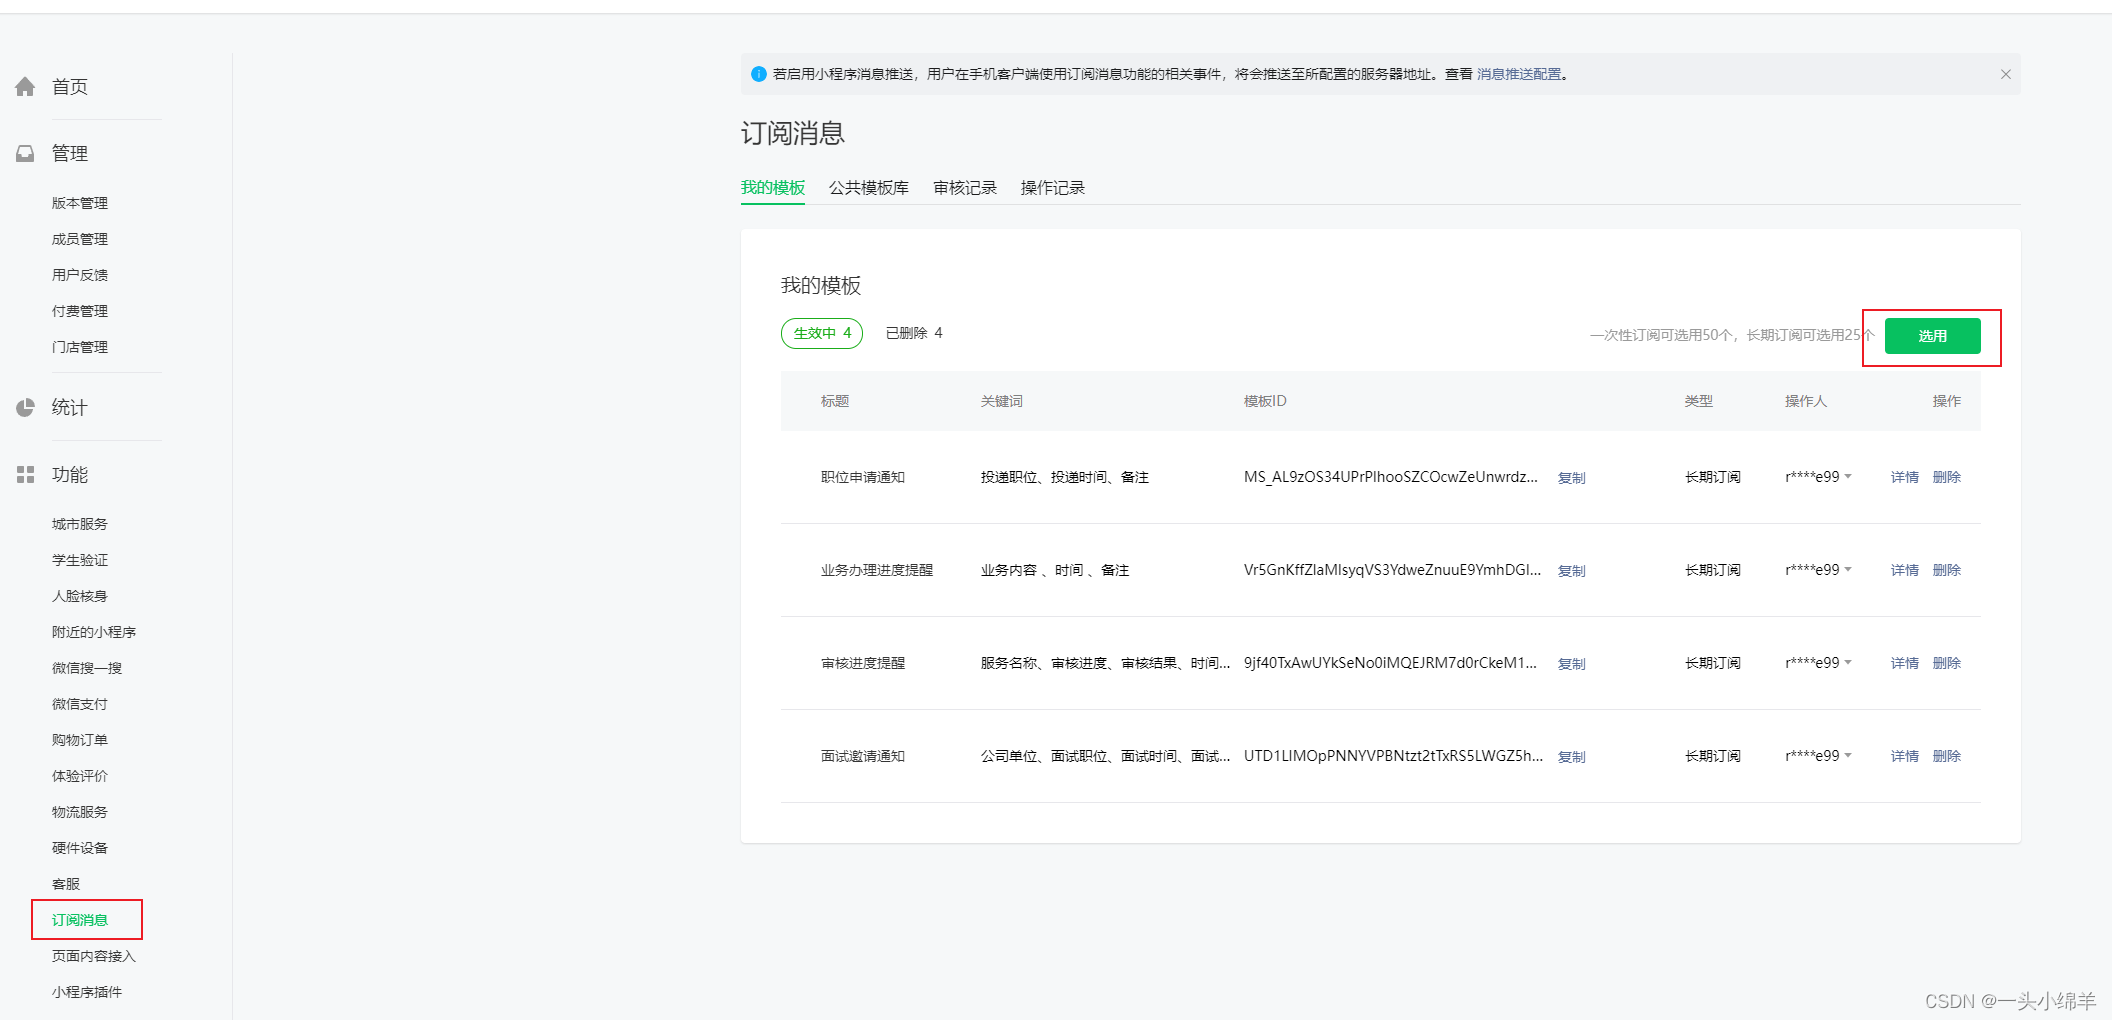Open 体验评价 in the sidebar
The height and width of the screenshot is (1020, 2112).
coord(80,776)
